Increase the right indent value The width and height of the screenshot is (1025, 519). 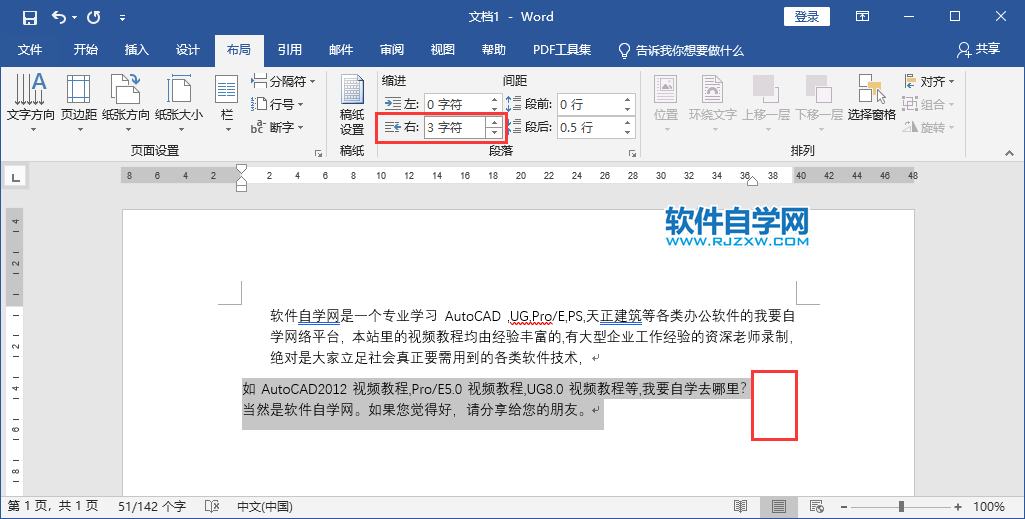495,123
